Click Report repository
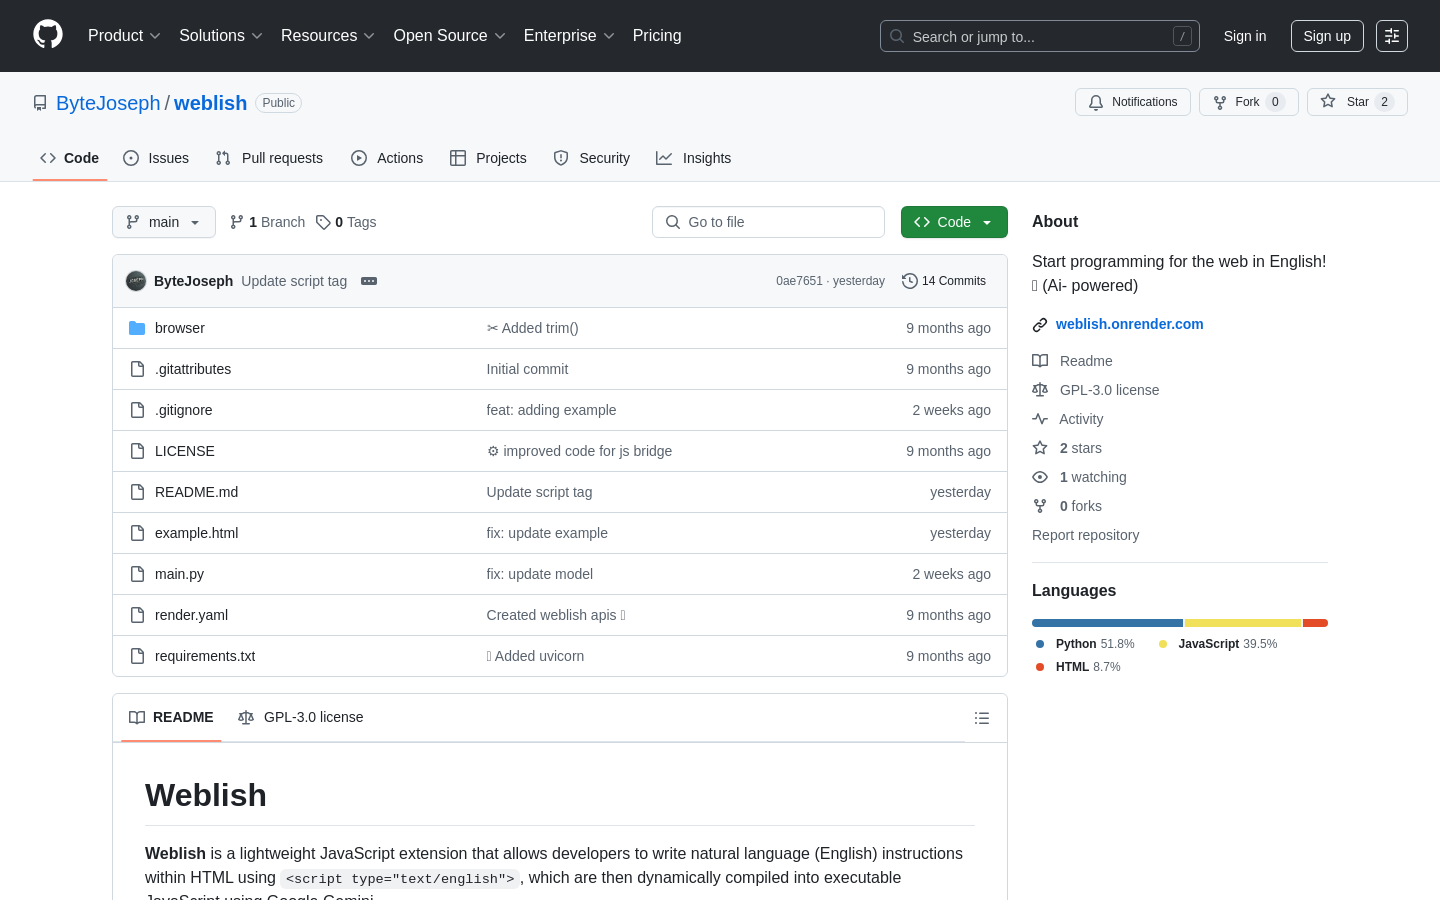The image size is (1440, 900). tap(1085, 535)
